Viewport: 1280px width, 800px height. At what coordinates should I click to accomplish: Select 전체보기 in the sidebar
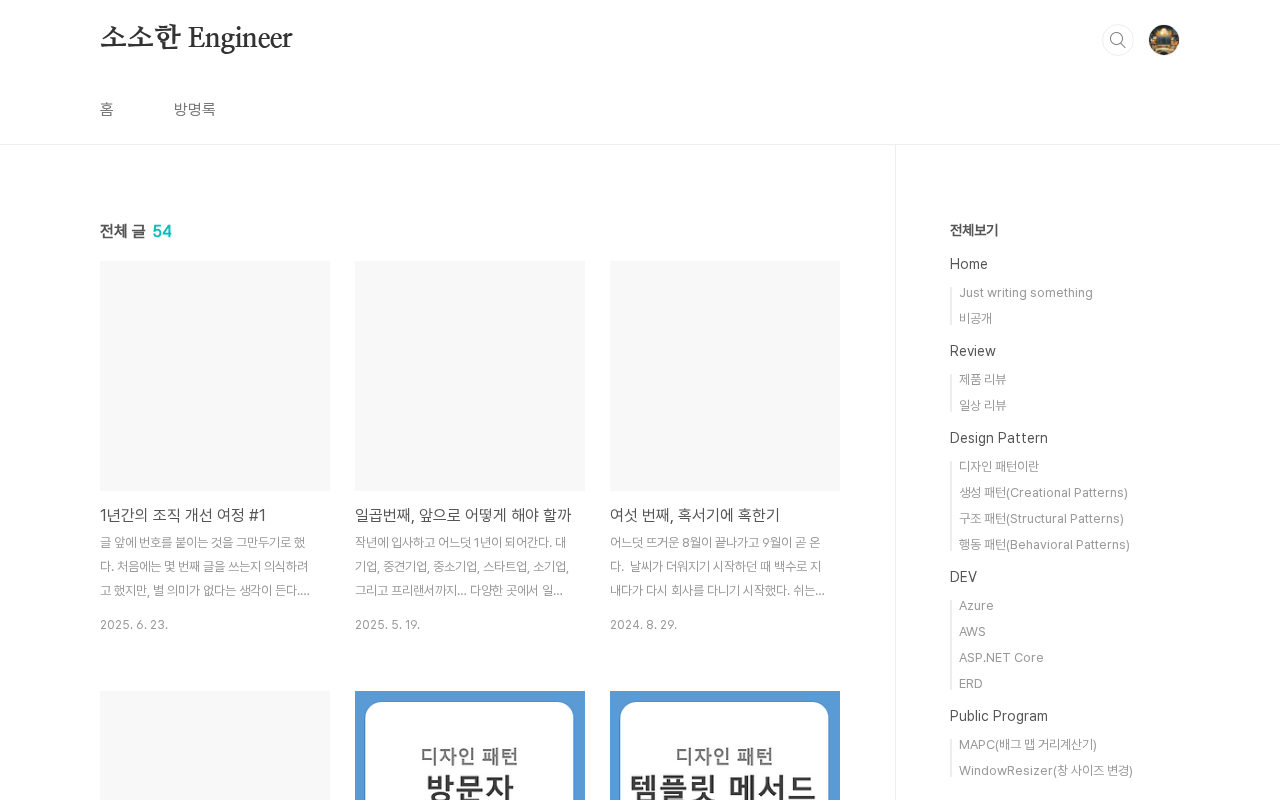974,230
